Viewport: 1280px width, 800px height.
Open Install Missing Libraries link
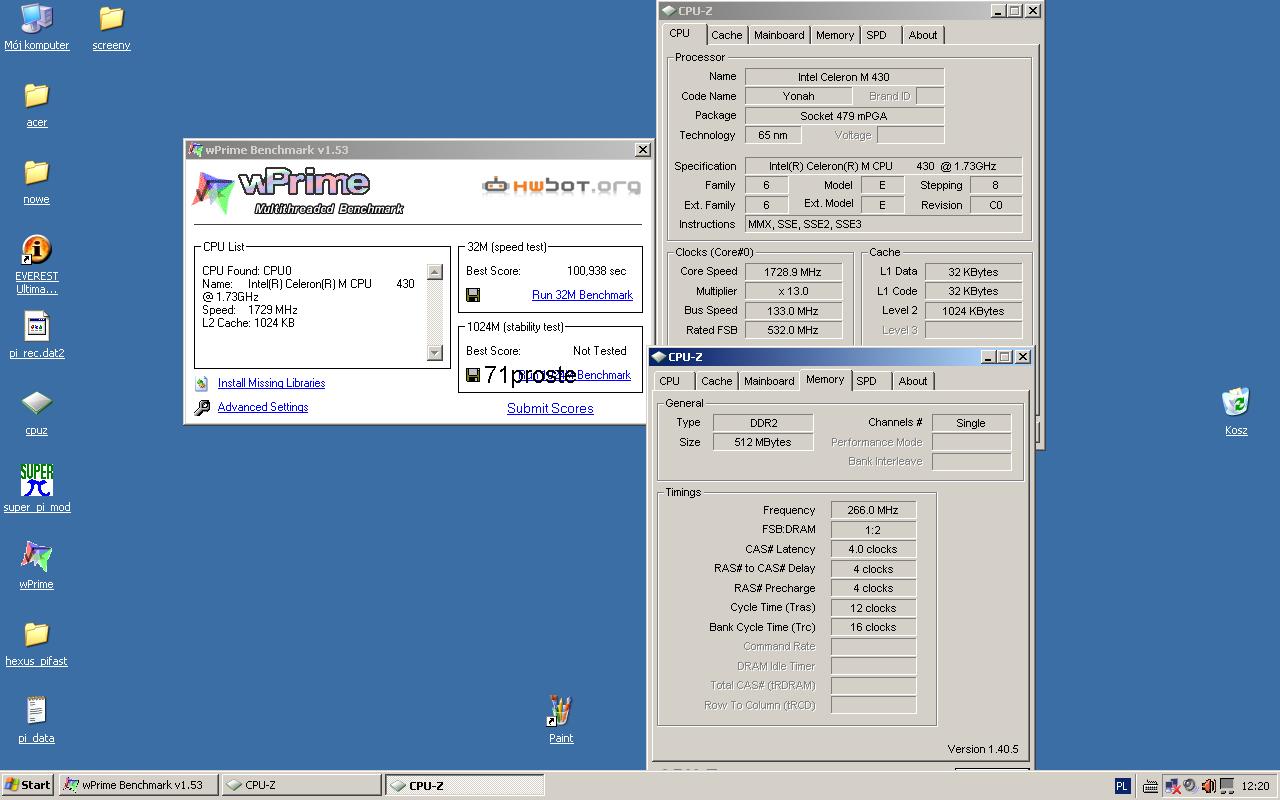(271, 383)
